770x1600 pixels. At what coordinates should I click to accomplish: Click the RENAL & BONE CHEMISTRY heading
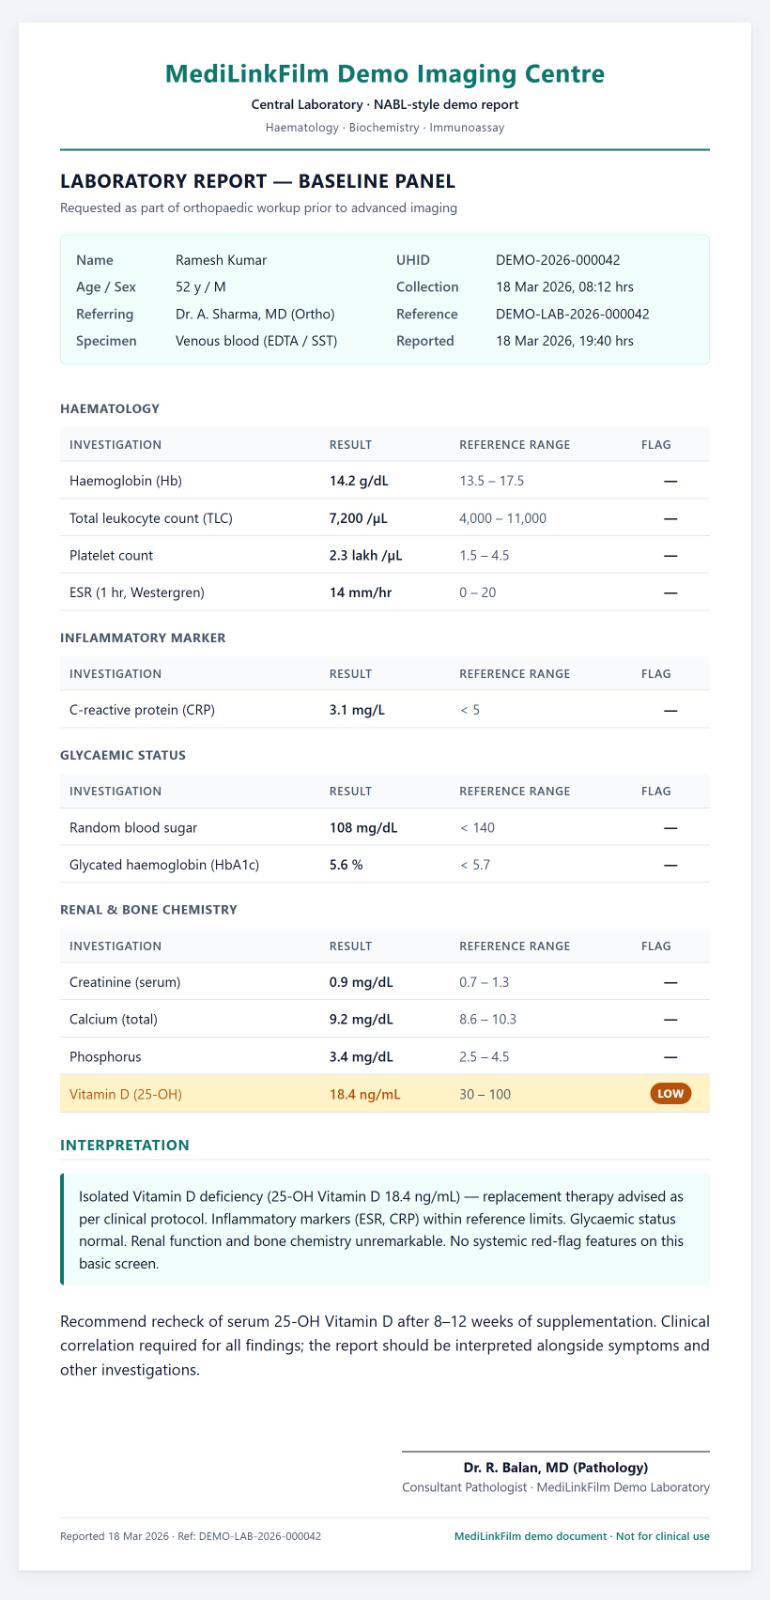point(149,909)
